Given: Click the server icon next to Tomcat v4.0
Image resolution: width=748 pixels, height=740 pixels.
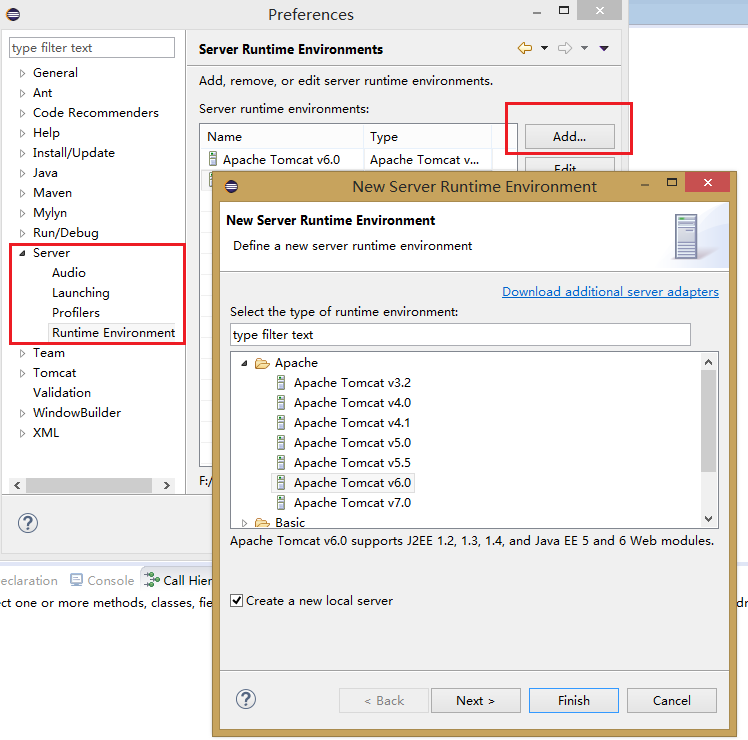Looking at the screenshot, I should point(281,403).
